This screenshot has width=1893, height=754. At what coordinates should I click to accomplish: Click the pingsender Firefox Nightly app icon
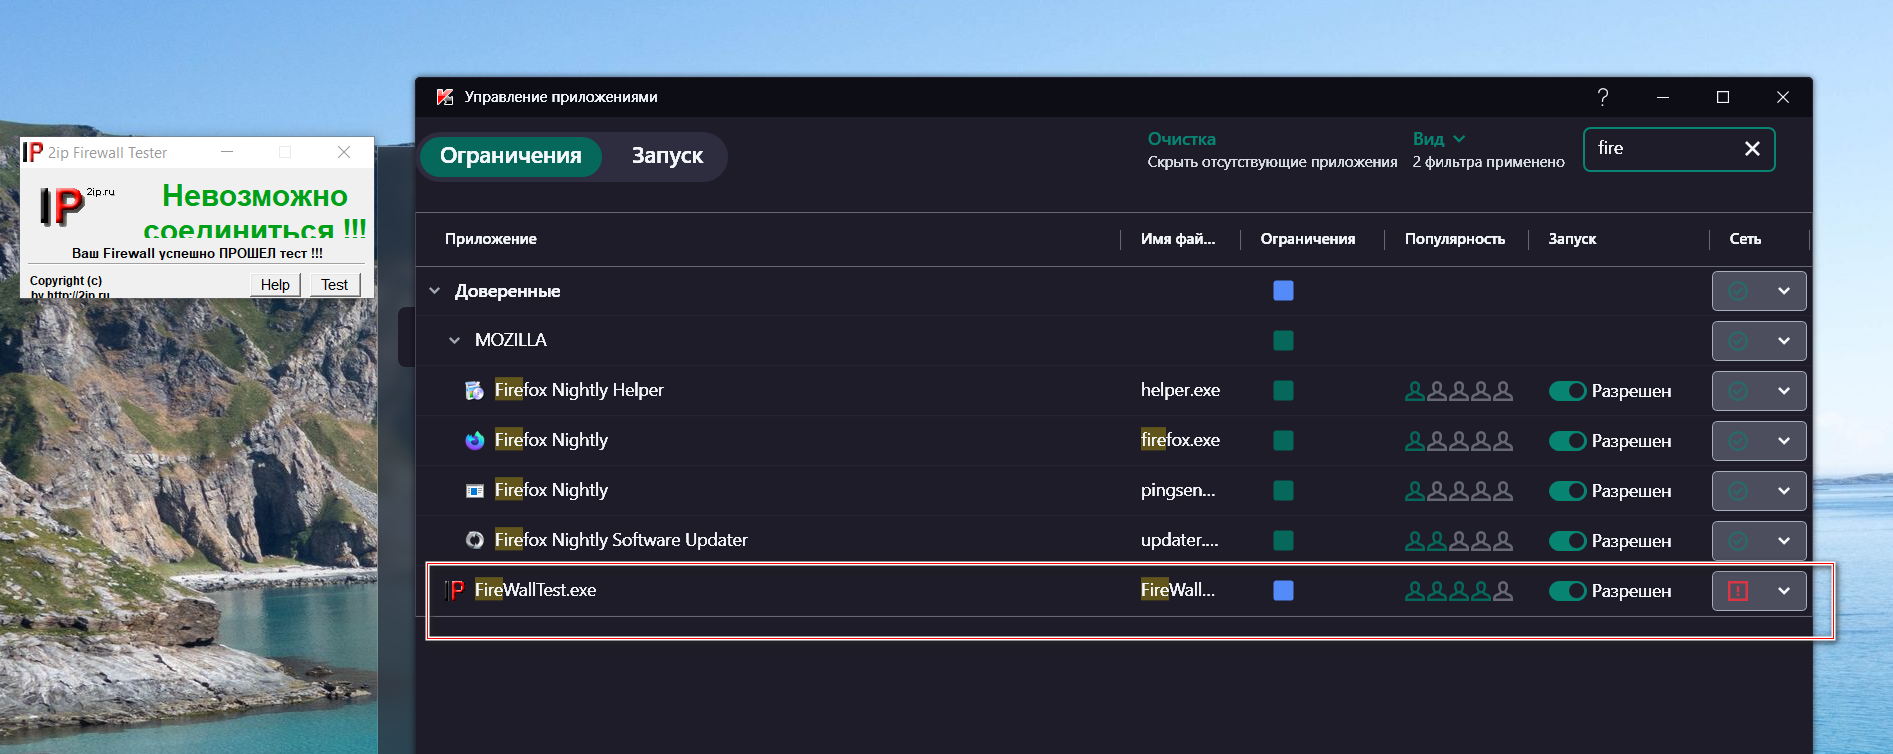475,490
